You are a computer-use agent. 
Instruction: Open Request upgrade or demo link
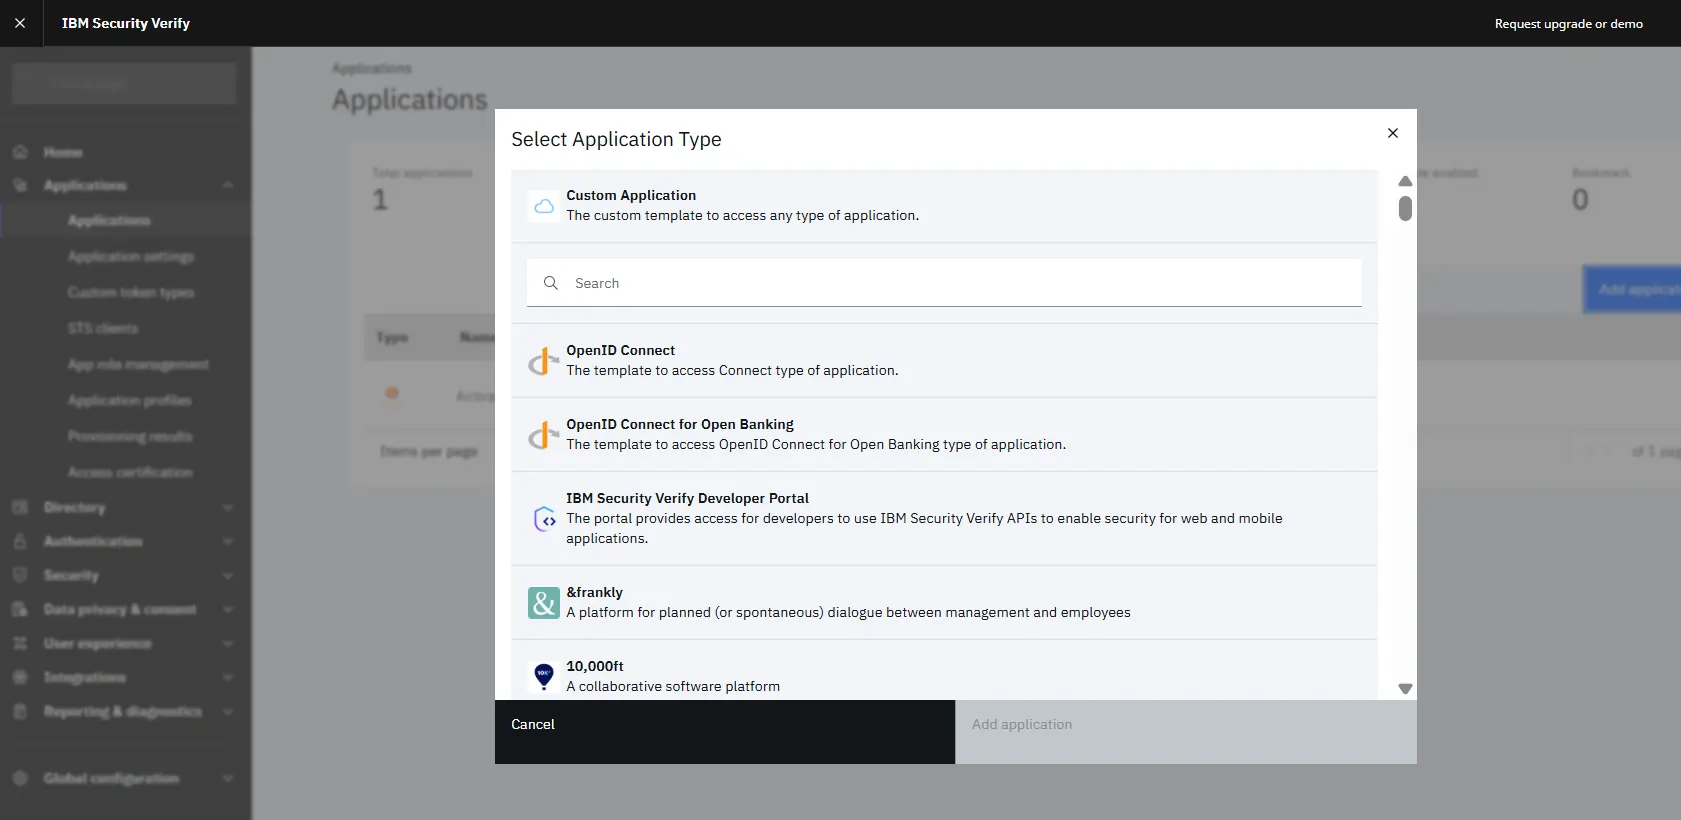click(1568, 24)
